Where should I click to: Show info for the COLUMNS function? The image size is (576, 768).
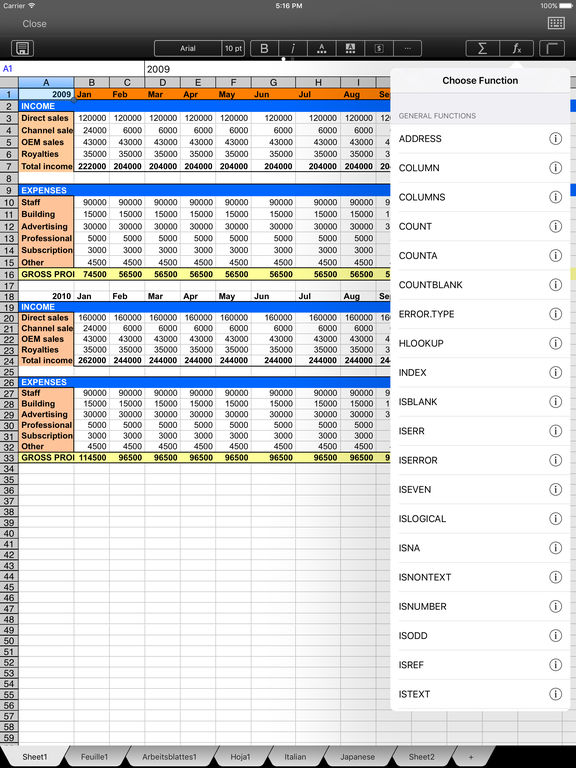click(x=555, y=197)
